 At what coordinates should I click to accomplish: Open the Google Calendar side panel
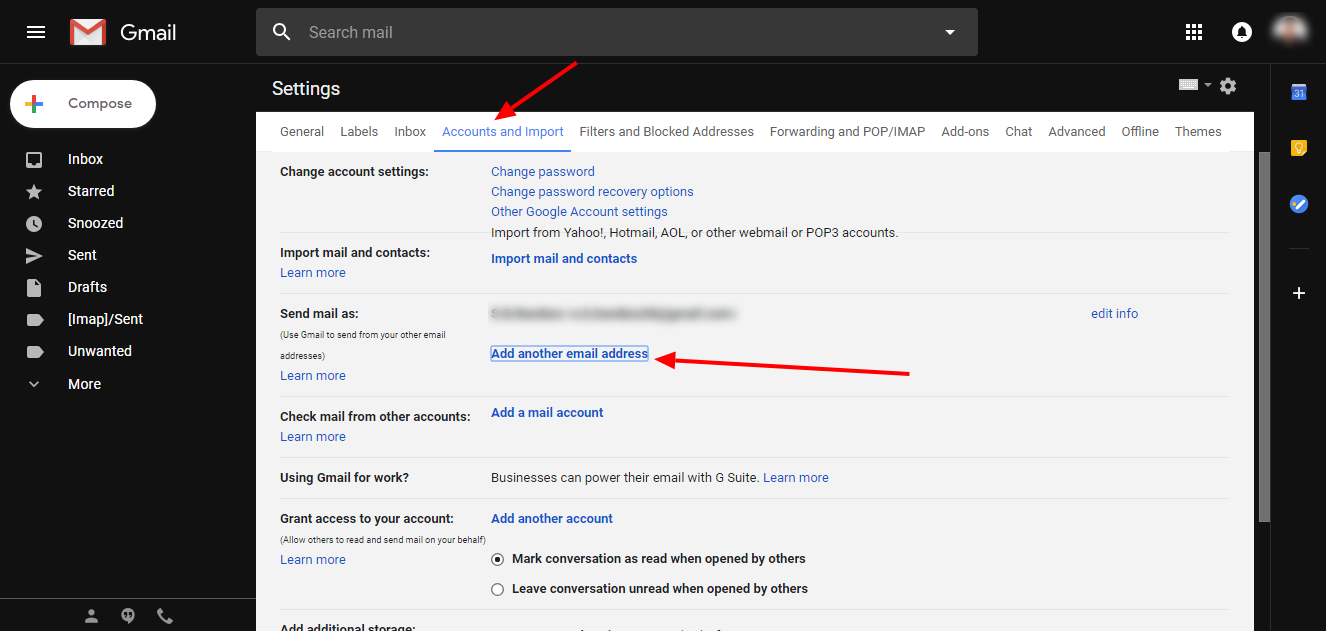(1298, 91)
